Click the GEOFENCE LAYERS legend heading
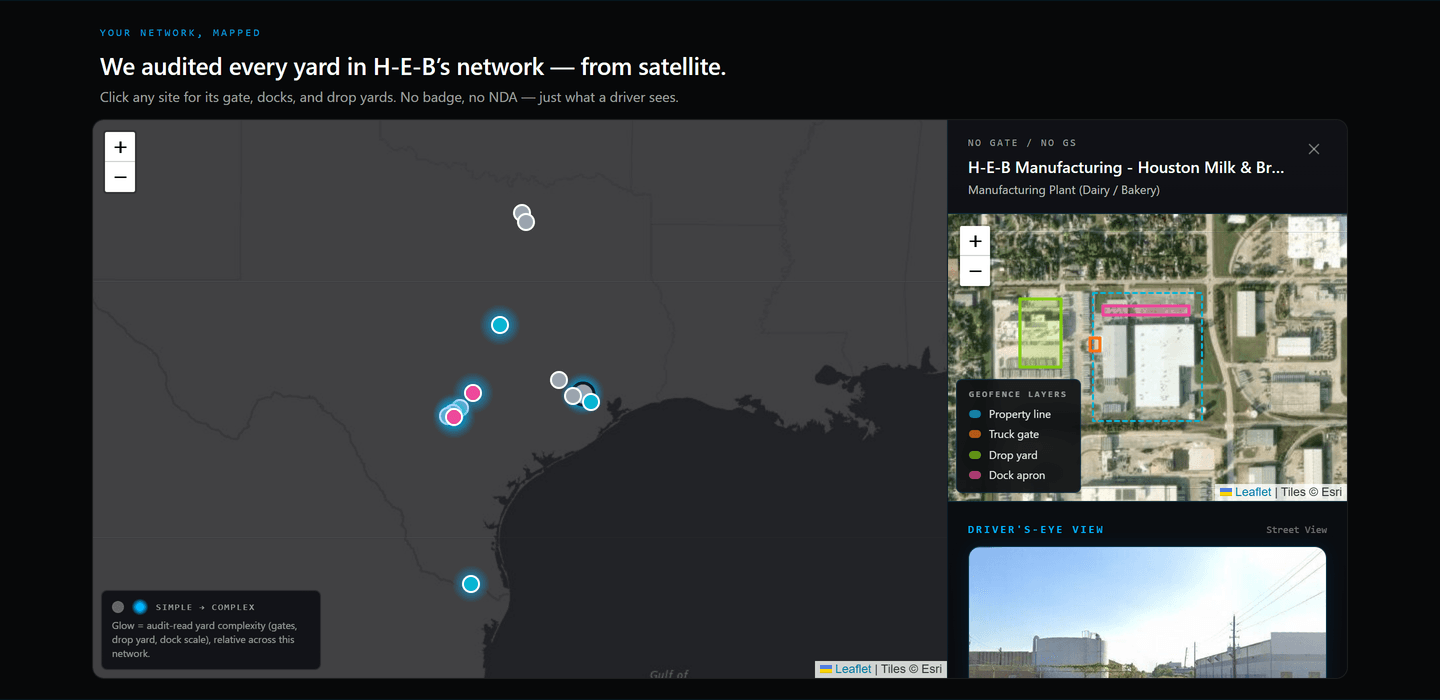Viewport: 1440px width, 700px height. point(1018,394)
